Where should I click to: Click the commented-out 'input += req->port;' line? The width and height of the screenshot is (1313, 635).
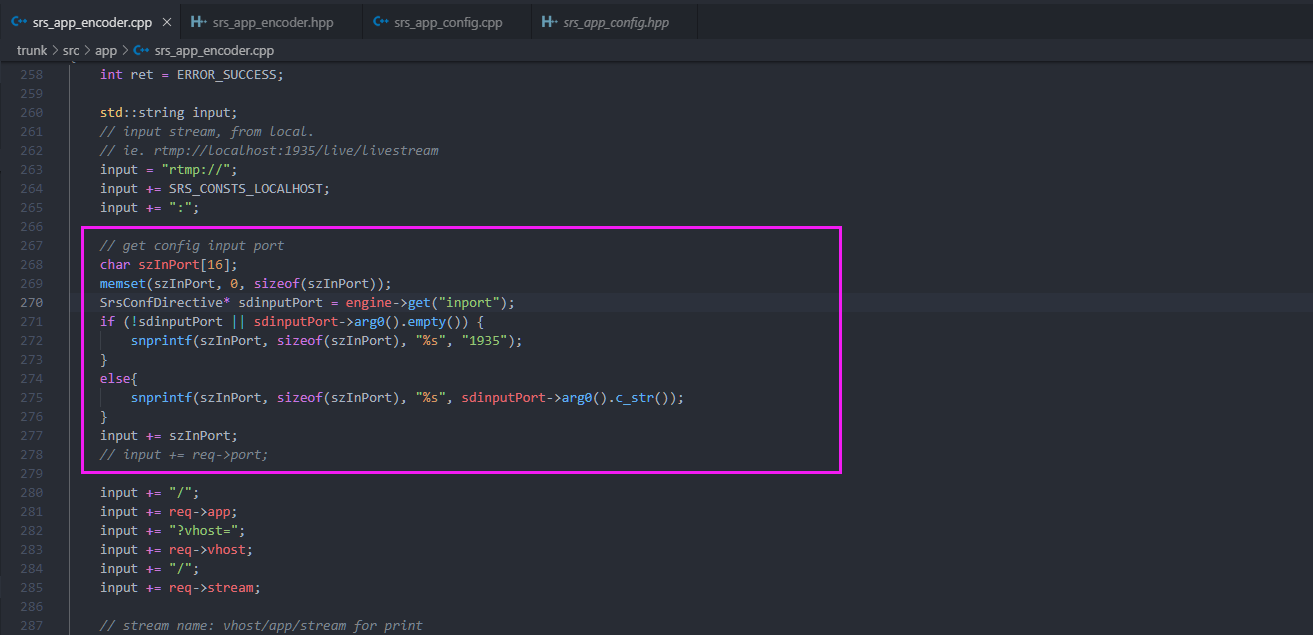[x=184, y=455]
